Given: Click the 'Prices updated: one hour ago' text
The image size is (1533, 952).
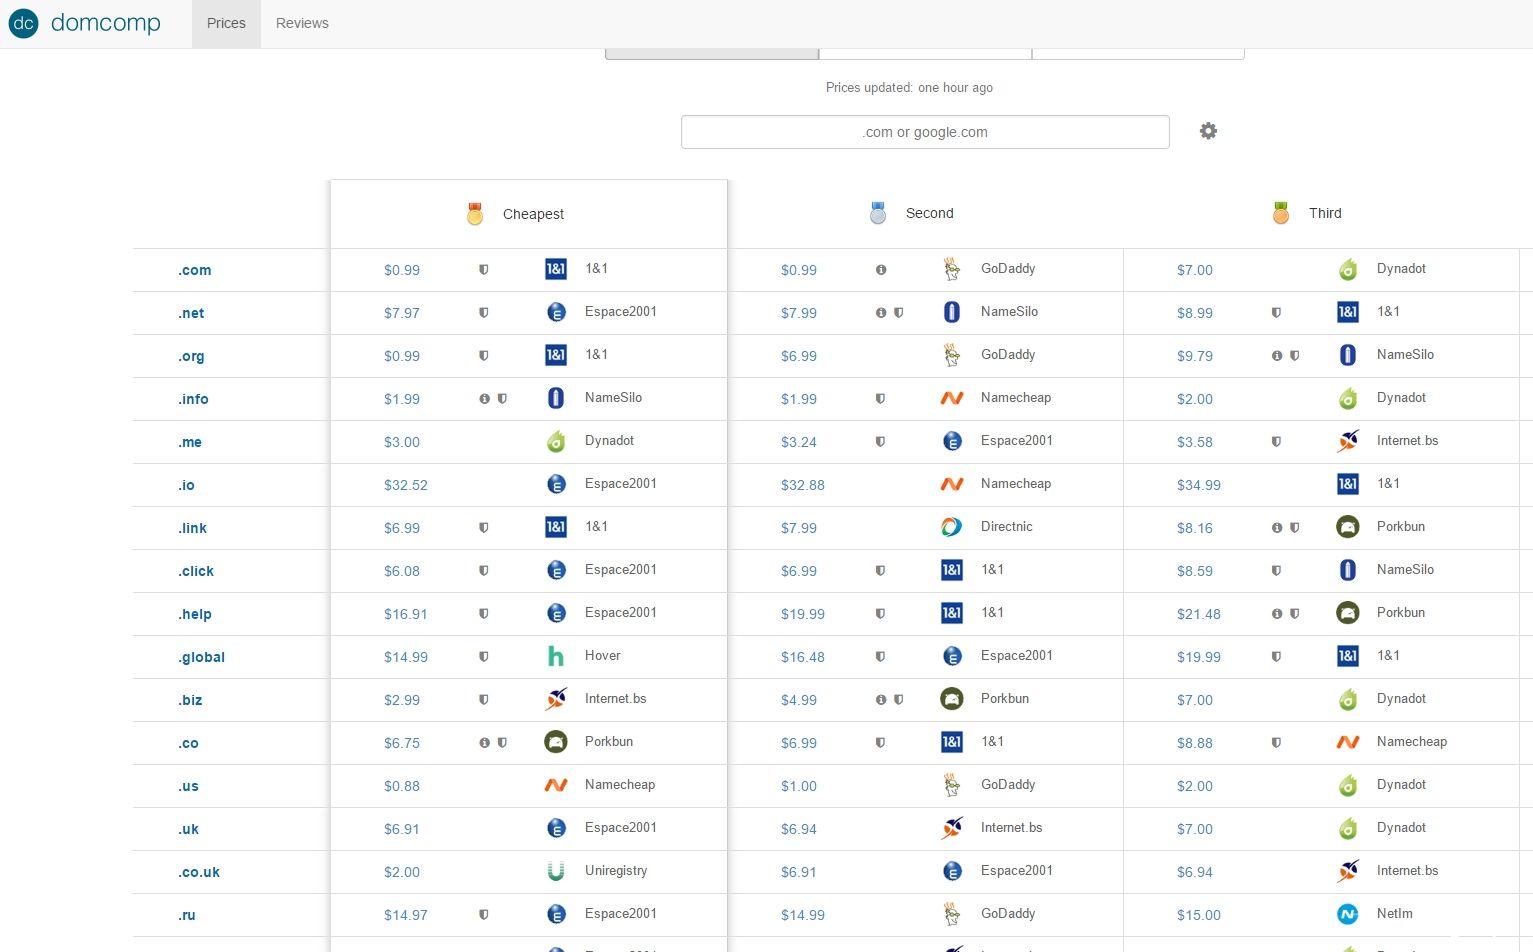Looking at the screenshot, I should tap(909, 88).
